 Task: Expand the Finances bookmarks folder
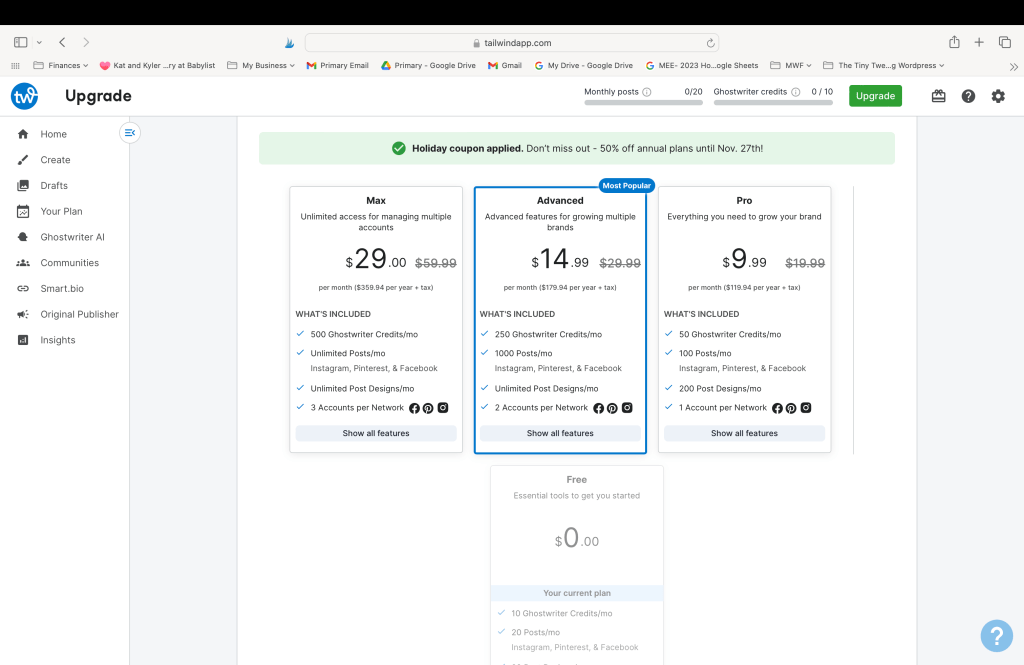61,66
